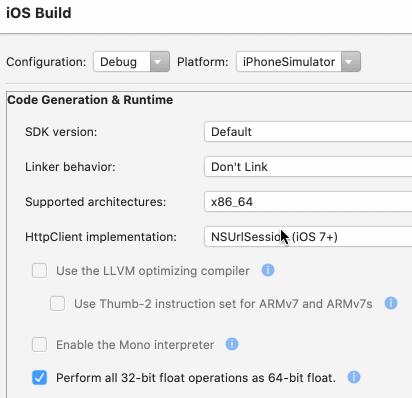Click the Supported architectures label
This screenshot has height=398, width=412.
pos(96,202)
